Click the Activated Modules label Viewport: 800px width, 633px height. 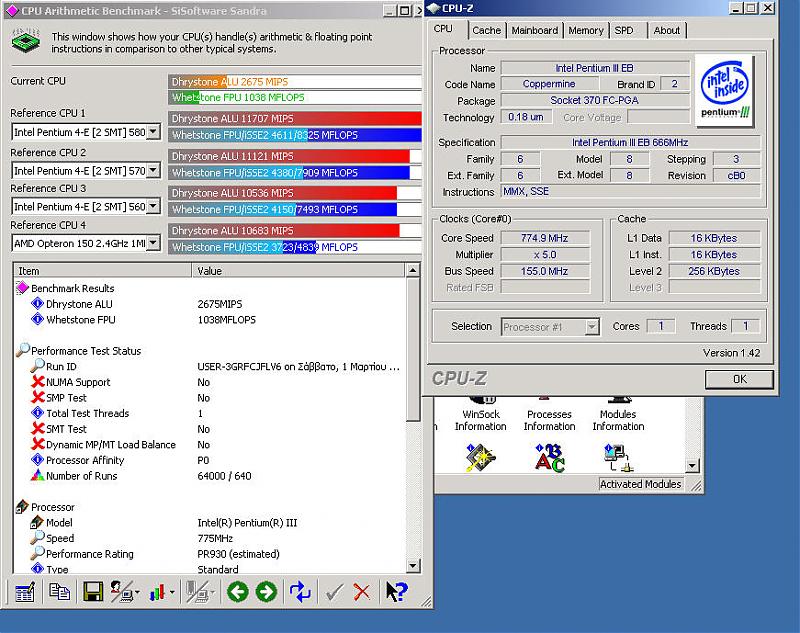click(640, 484)
